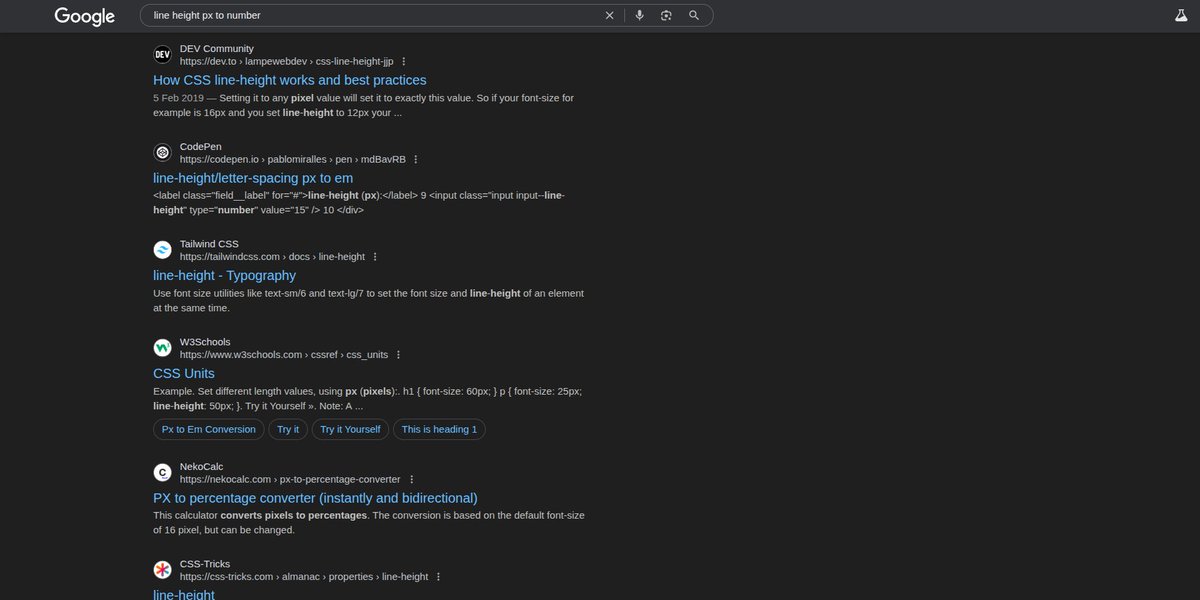This screenshot has height=600, width=1200.
Task: Open more options for CodePen result
Action: pos(416,159)
